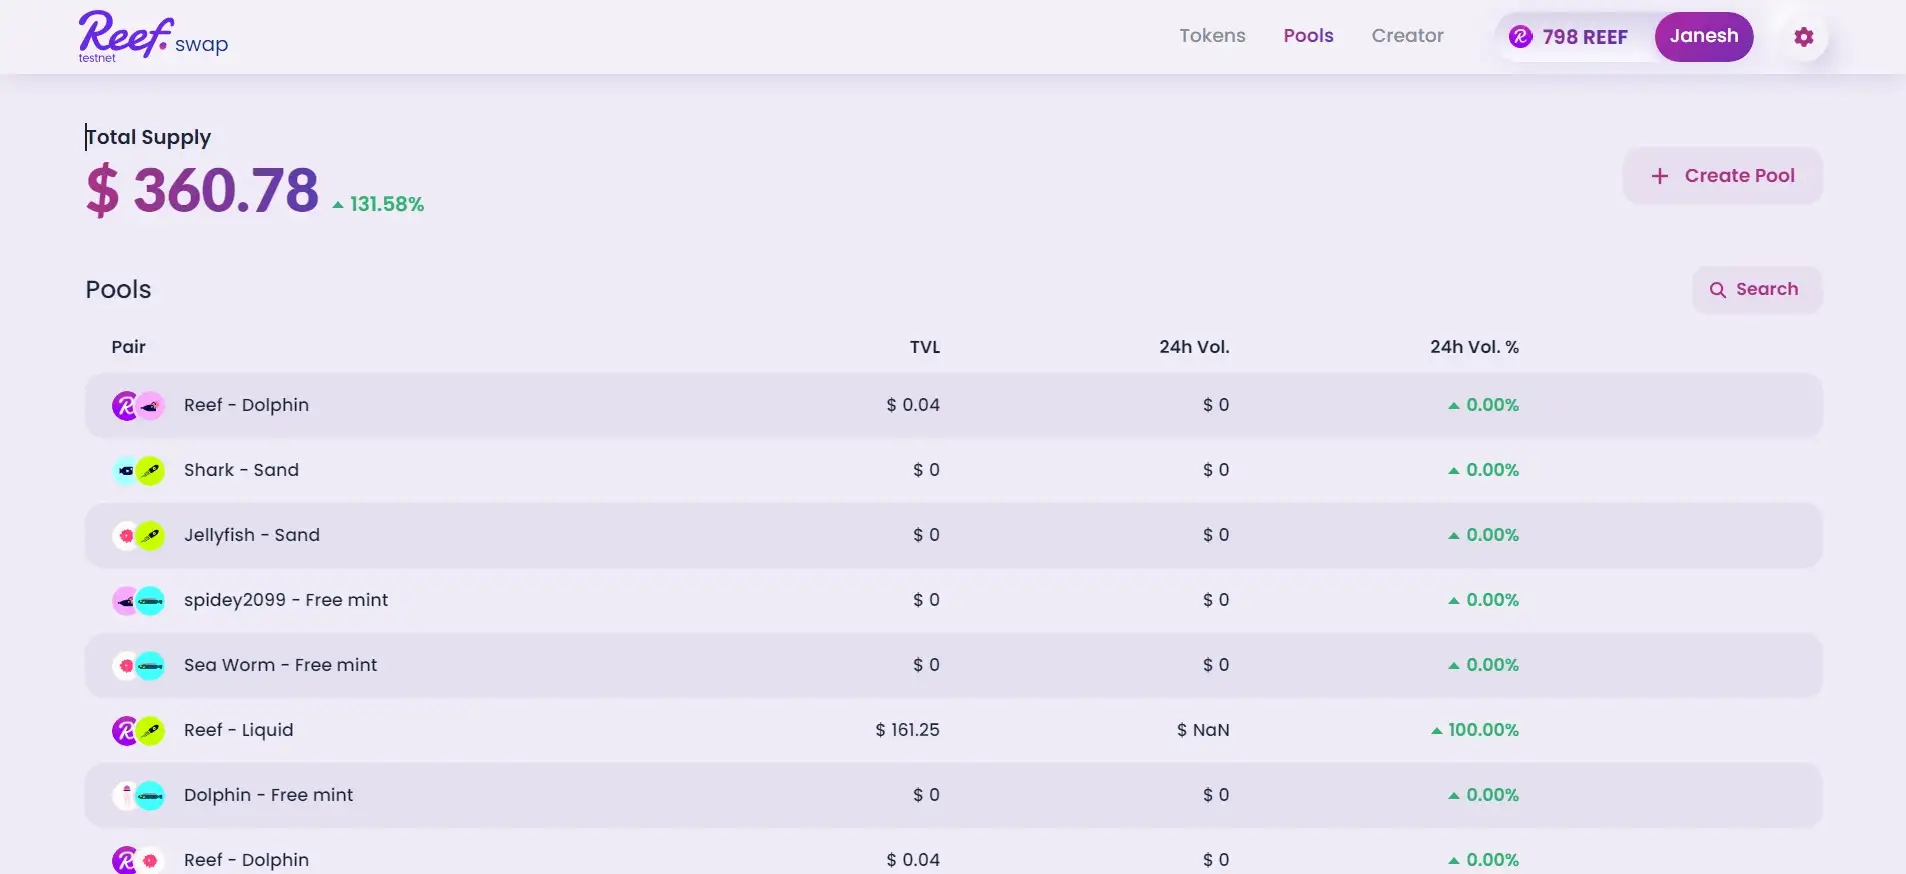
Task: Click the REEF coin icon beside balance
Action: click(1520, 37)
